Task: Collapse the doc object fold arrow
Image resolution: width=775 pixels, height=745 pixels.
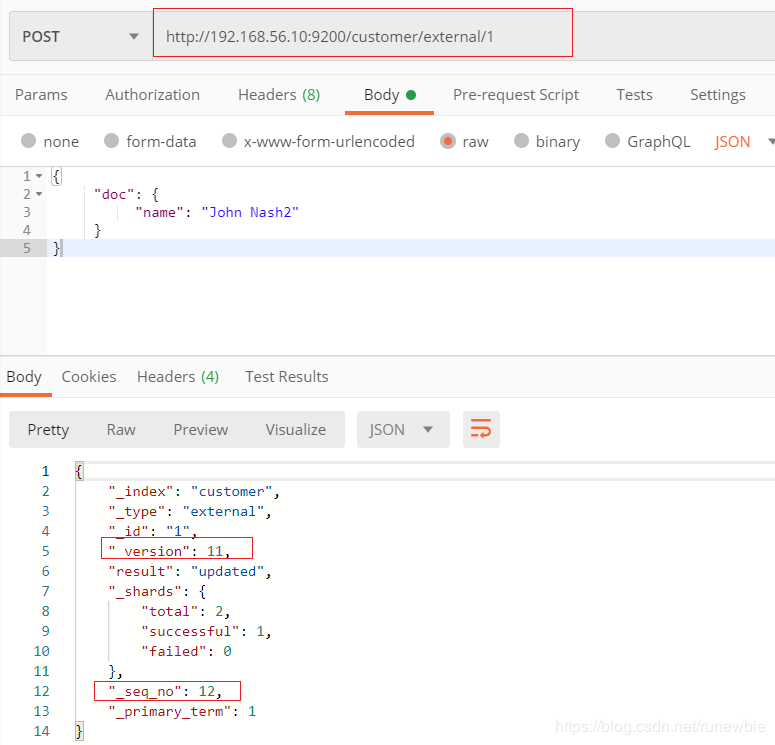Action: tap(39, 194)
